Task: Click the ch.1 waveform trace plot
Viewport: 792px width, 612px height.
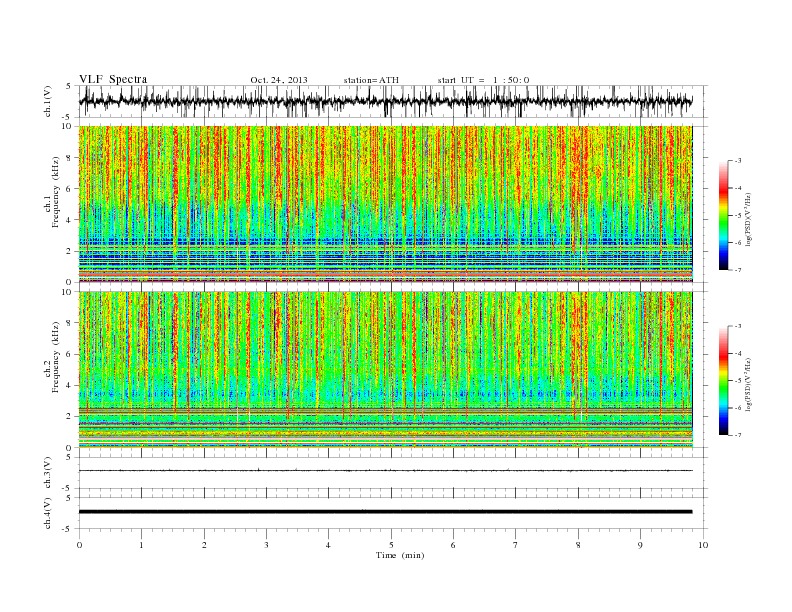Action: coord(385,101)
